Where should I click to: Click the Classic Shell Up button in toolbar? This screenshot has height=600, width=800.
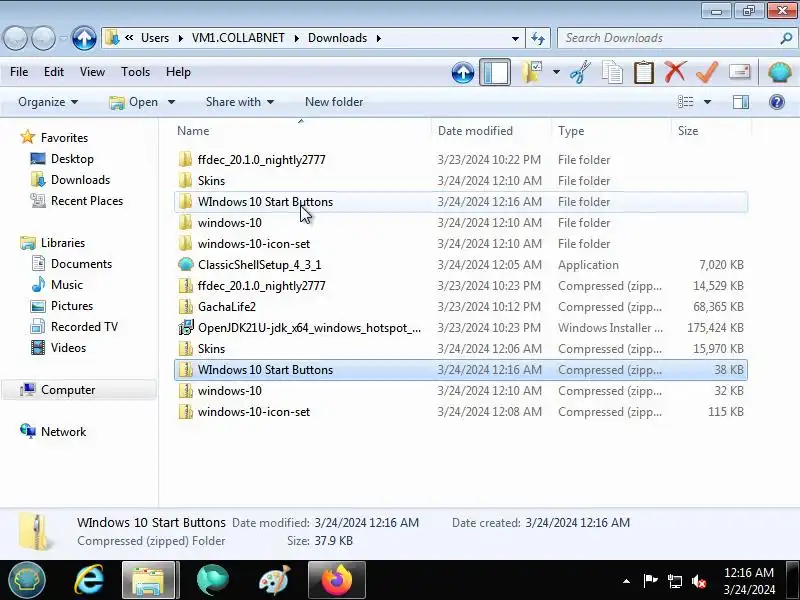463,72
